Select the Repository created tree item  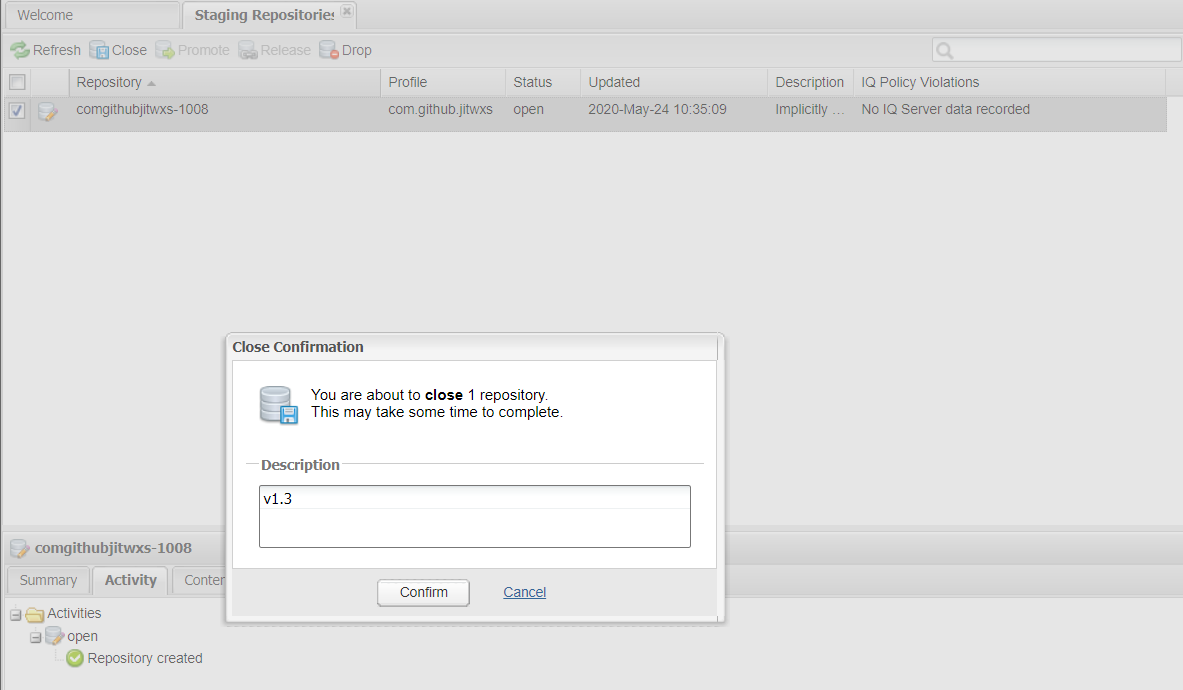tap(145, 658)
